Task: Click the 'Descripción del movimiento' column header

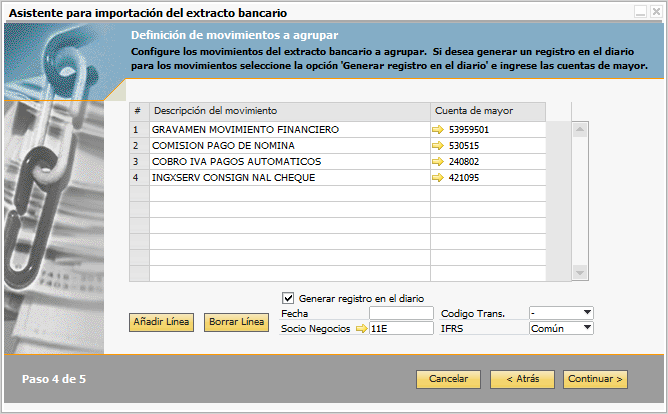Action: tap(288, 110)
